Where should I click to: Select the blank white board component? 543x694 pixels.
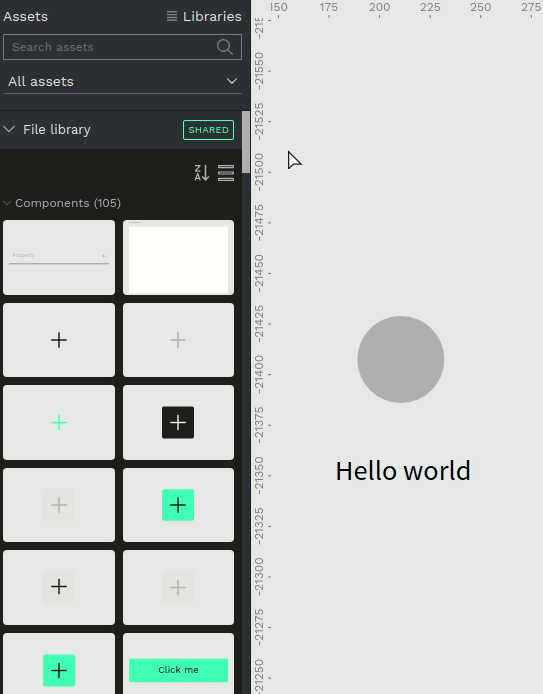click(x=178, y=258)
